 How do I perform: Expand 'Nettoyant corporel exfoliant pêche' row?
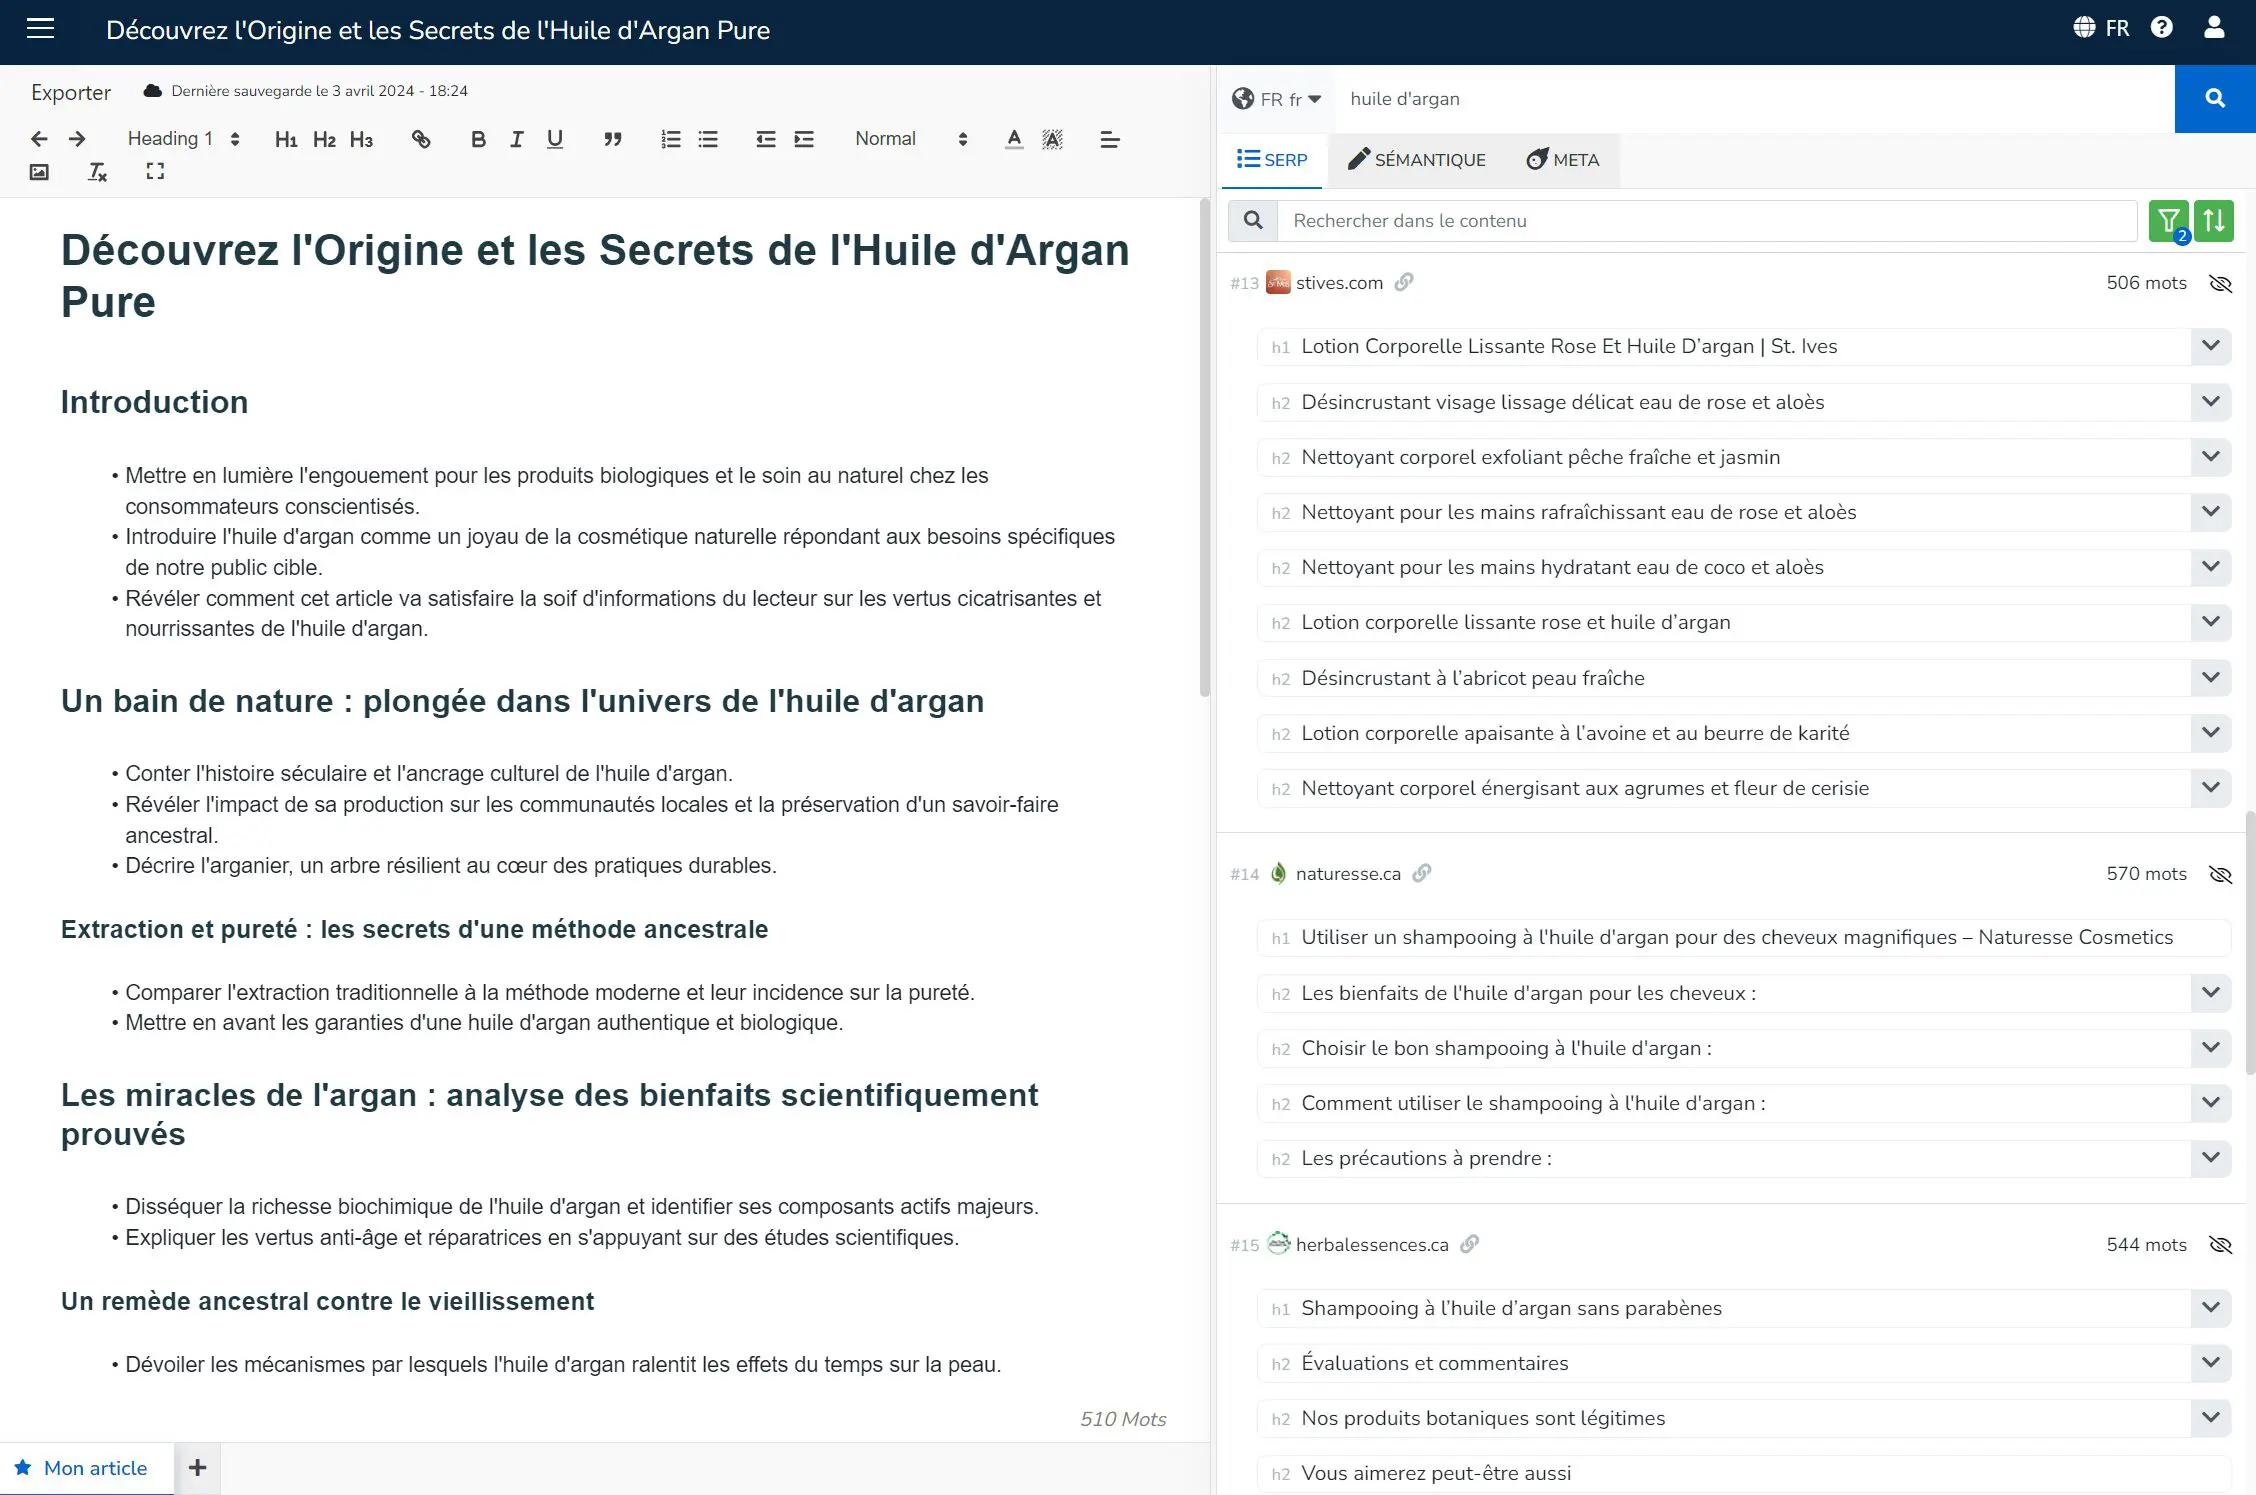tap(2211, 457)
